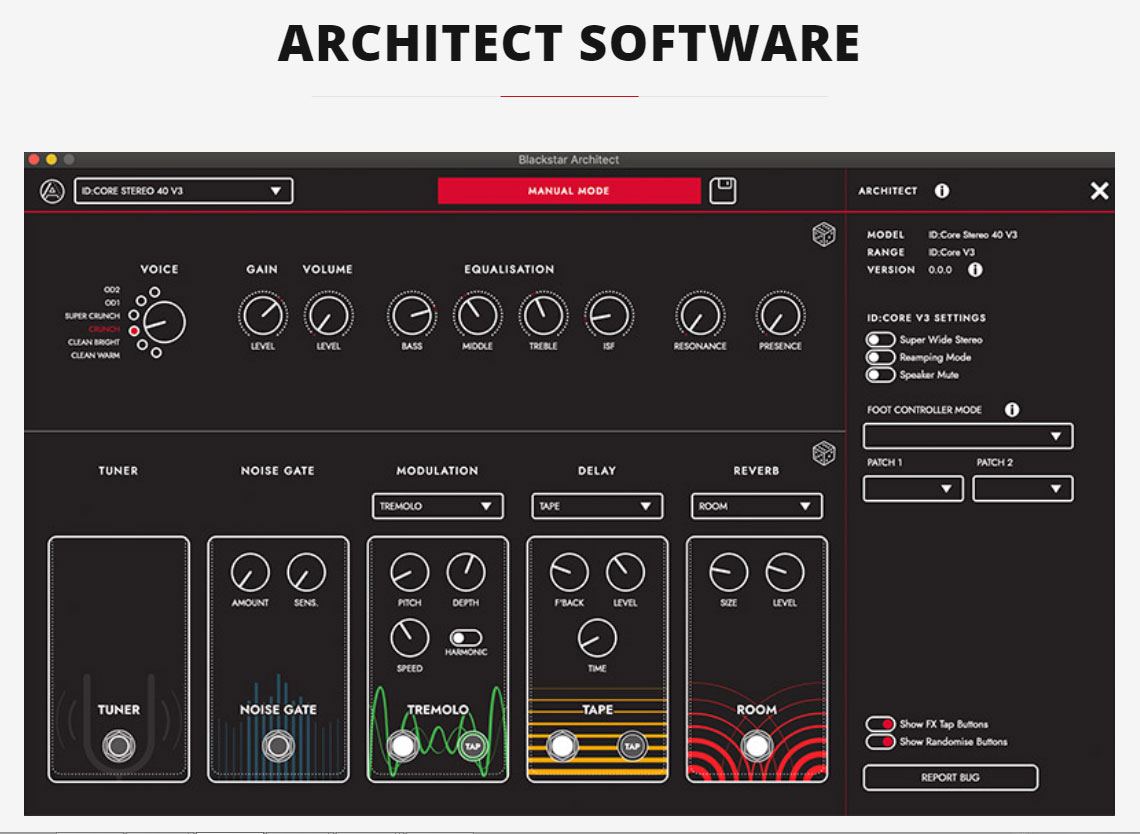Expand the Modulation type dropdown showing Tremolo
Screen dimensions: 1140x834
pos(437,506)
